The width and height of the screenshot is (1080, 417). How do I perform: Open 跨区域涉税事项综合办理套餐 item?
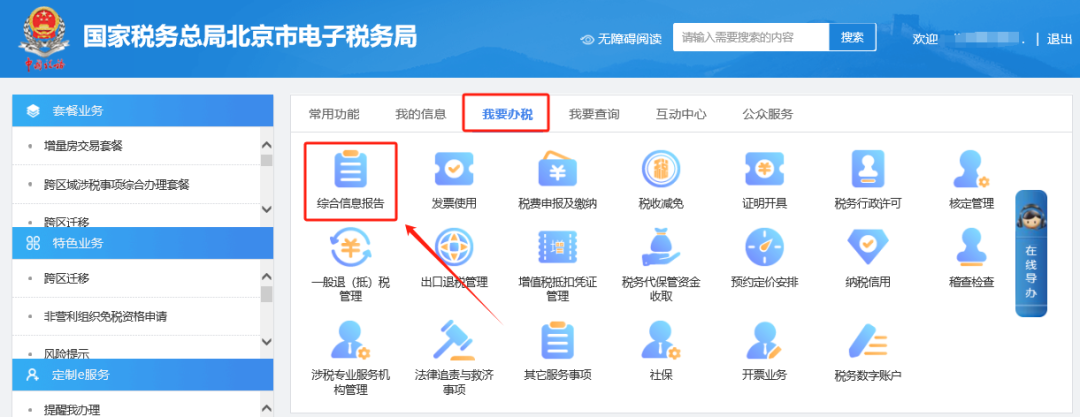tap(116, 184)
